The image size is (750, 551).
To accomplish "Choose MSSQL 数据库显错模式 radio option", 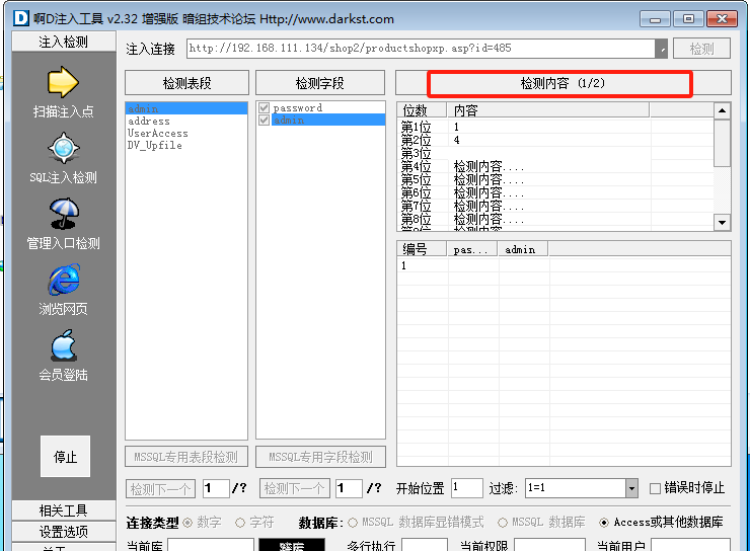I will (x=353, y=523).
